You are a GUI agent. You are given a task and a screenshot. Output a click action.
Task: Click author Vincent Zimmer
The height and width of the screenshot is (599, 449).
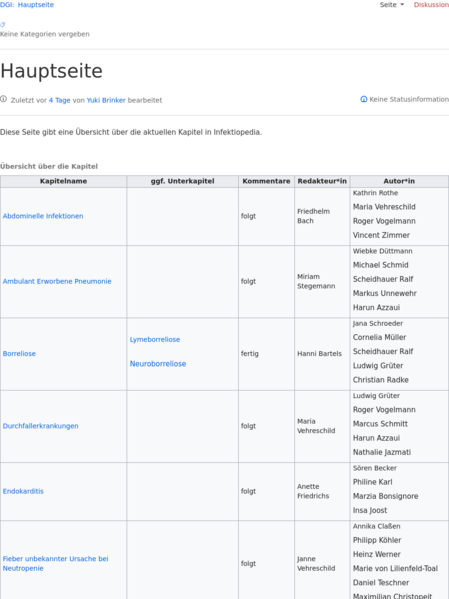pos(381,235)
